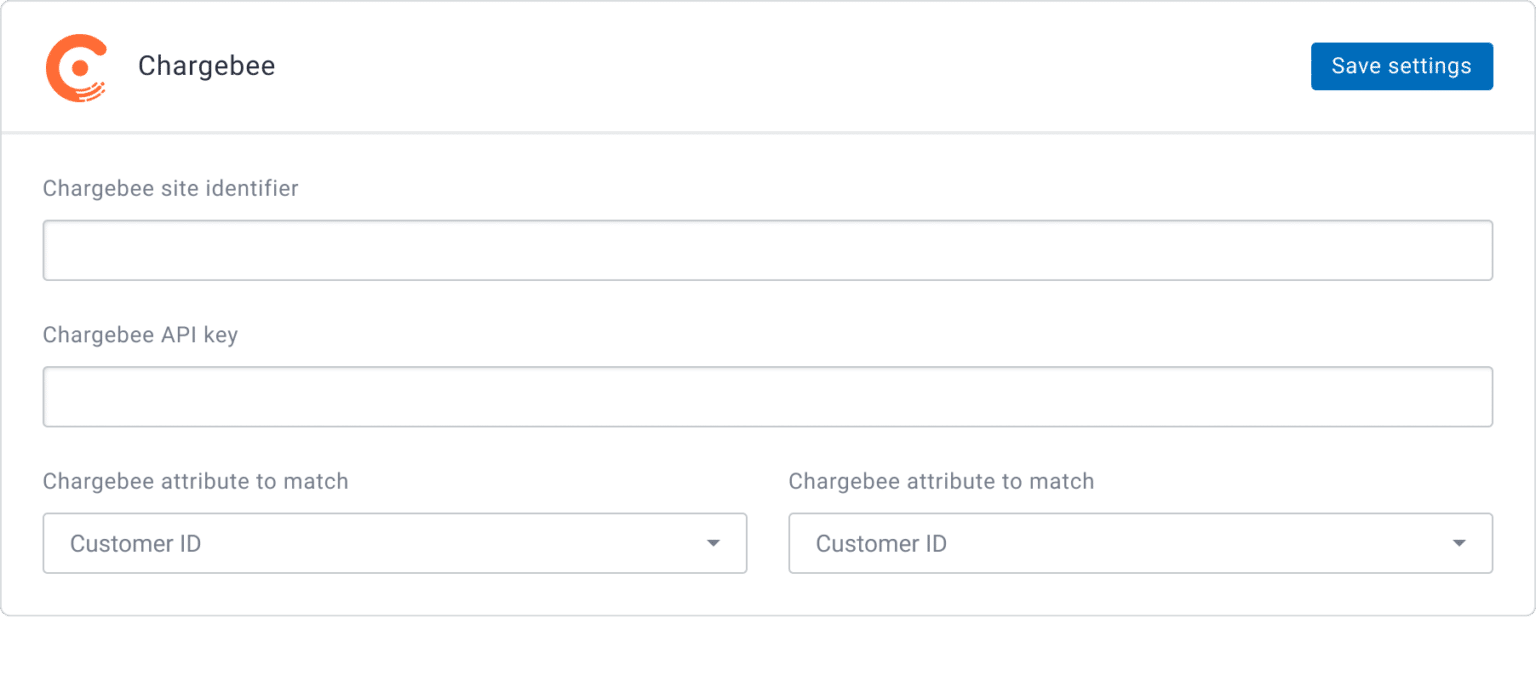This screenshot has width=1536, height=682.
Task: Select the orange circular Chargebee brand mark
Action: pos(78,66)
